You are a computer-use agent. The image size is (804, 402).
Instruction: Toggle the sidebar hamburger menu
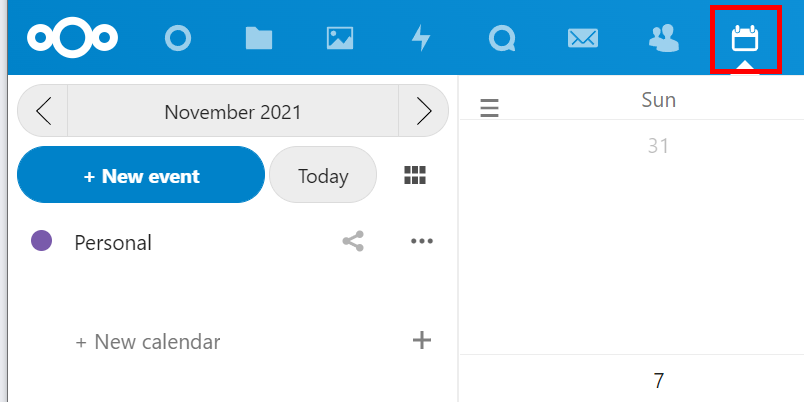click(489, 108)
